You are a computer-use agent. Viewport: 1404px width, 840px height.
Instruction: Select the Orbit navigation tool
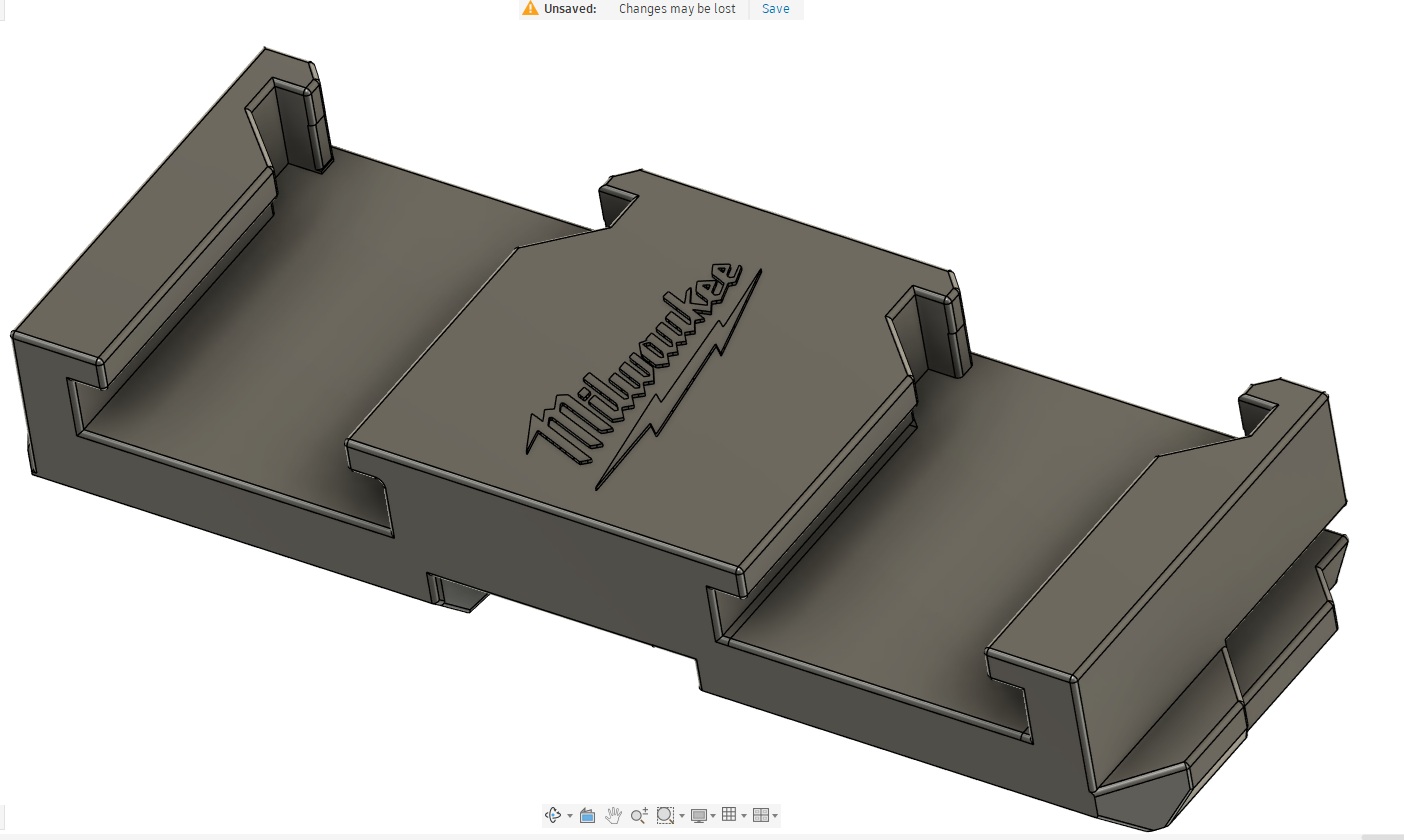coord(553,815)
